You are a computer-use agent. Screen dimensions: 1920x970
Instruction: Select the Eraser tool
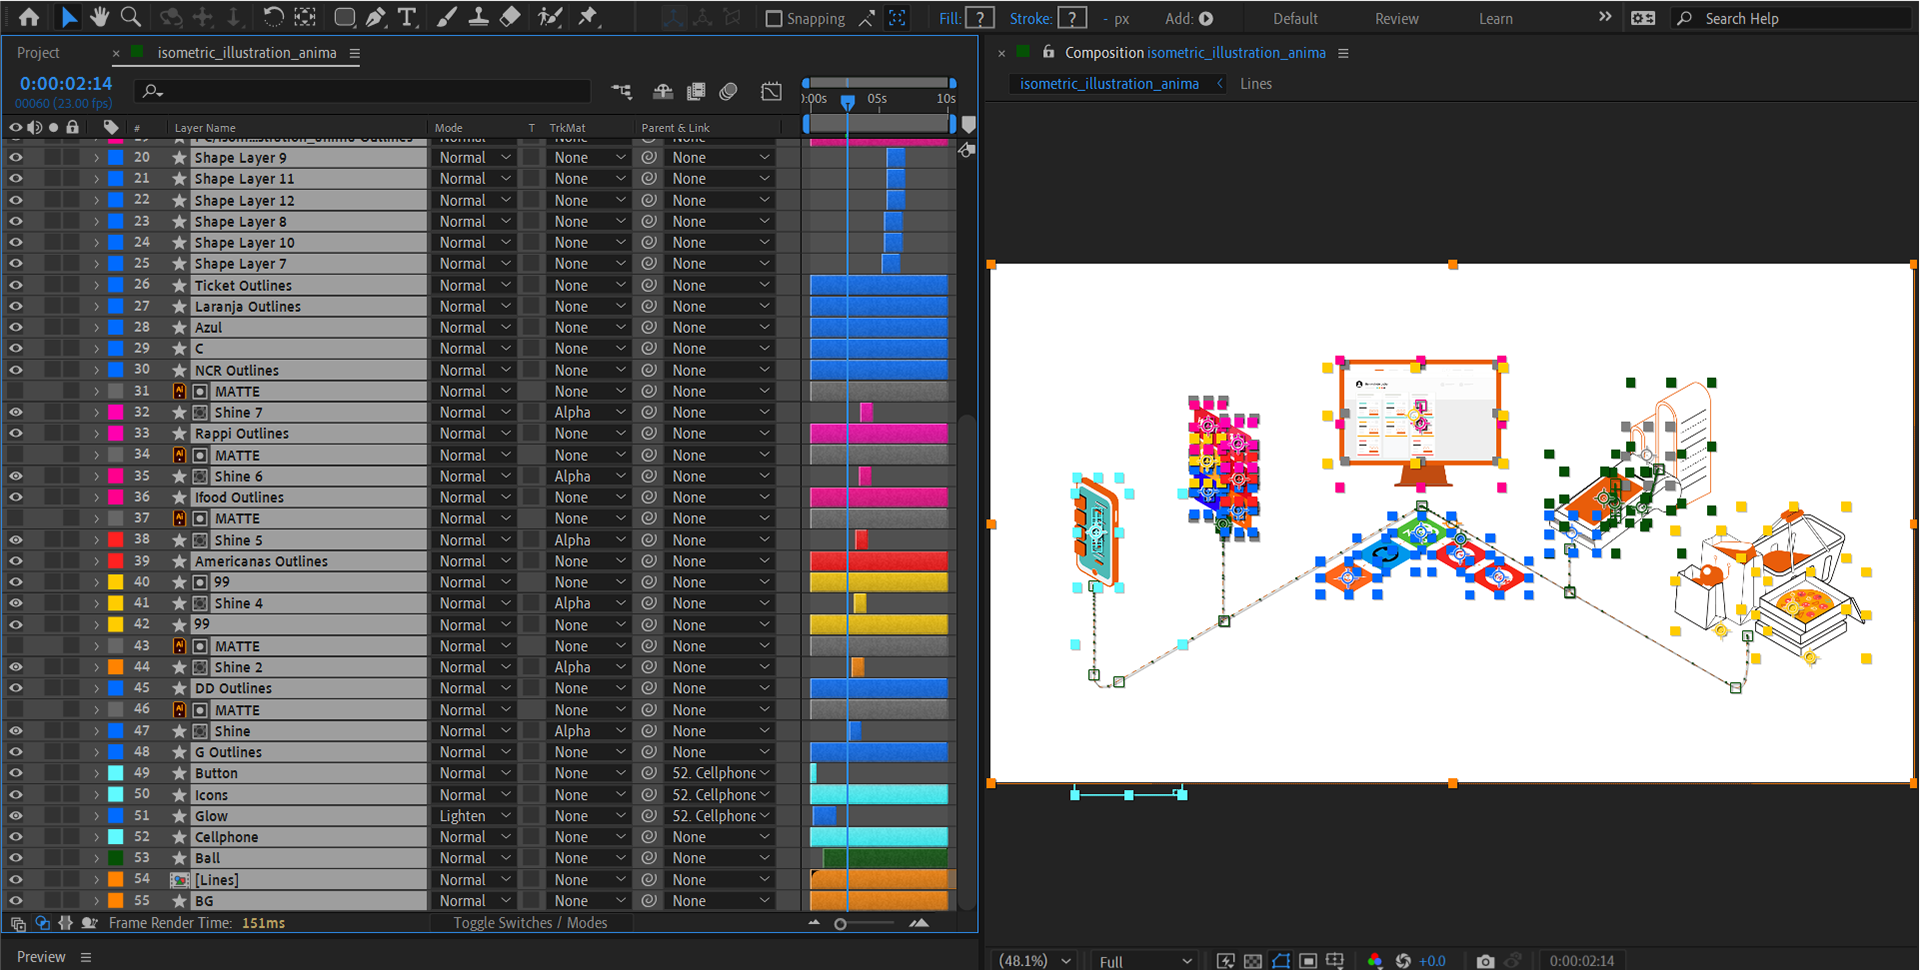tap(510, 17)
